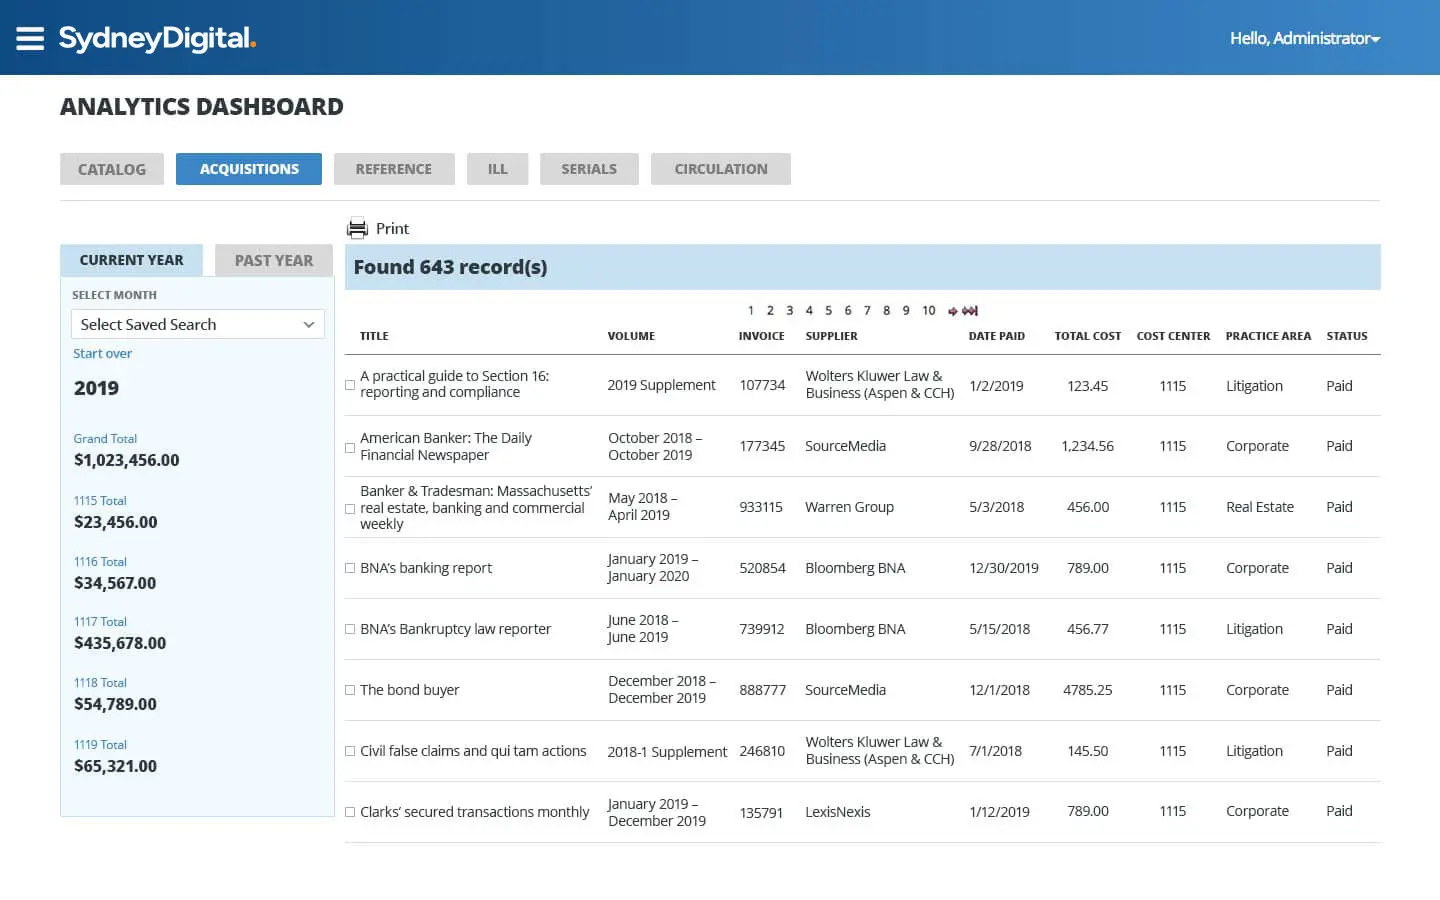Open page 10 of results

click(x=928, y=311)
